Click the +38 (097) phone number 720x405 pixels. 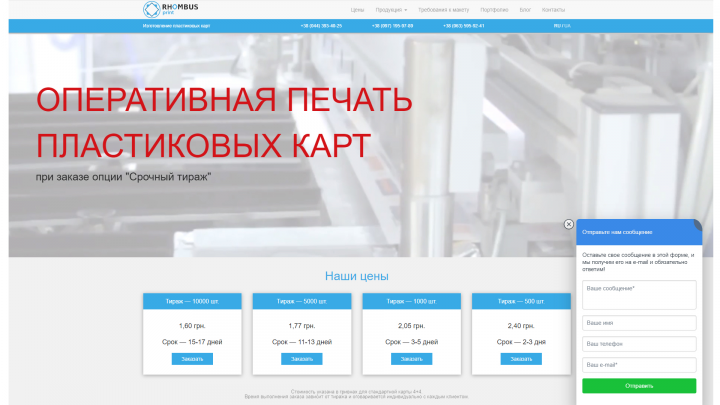[393, 26]
